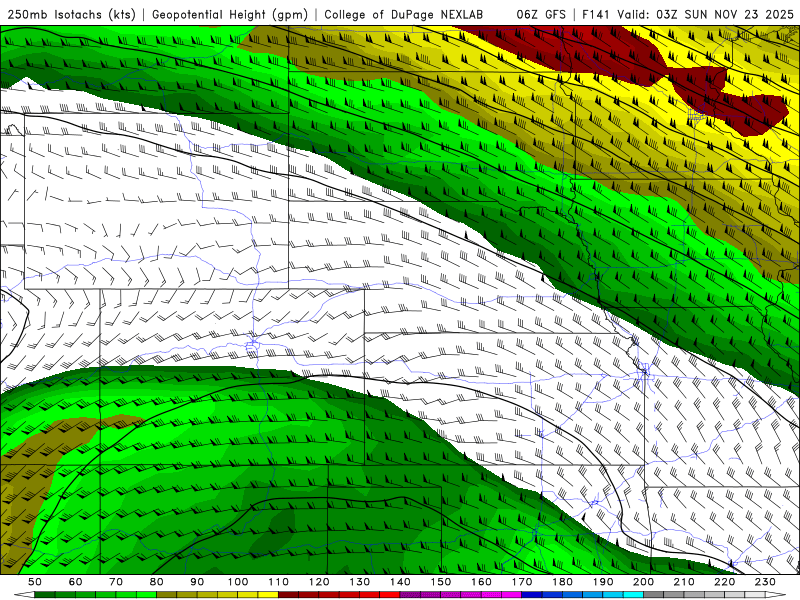Click the 130 knot colorbar label
This screenshot has height=600, width=800.
[x=360, y=582]
